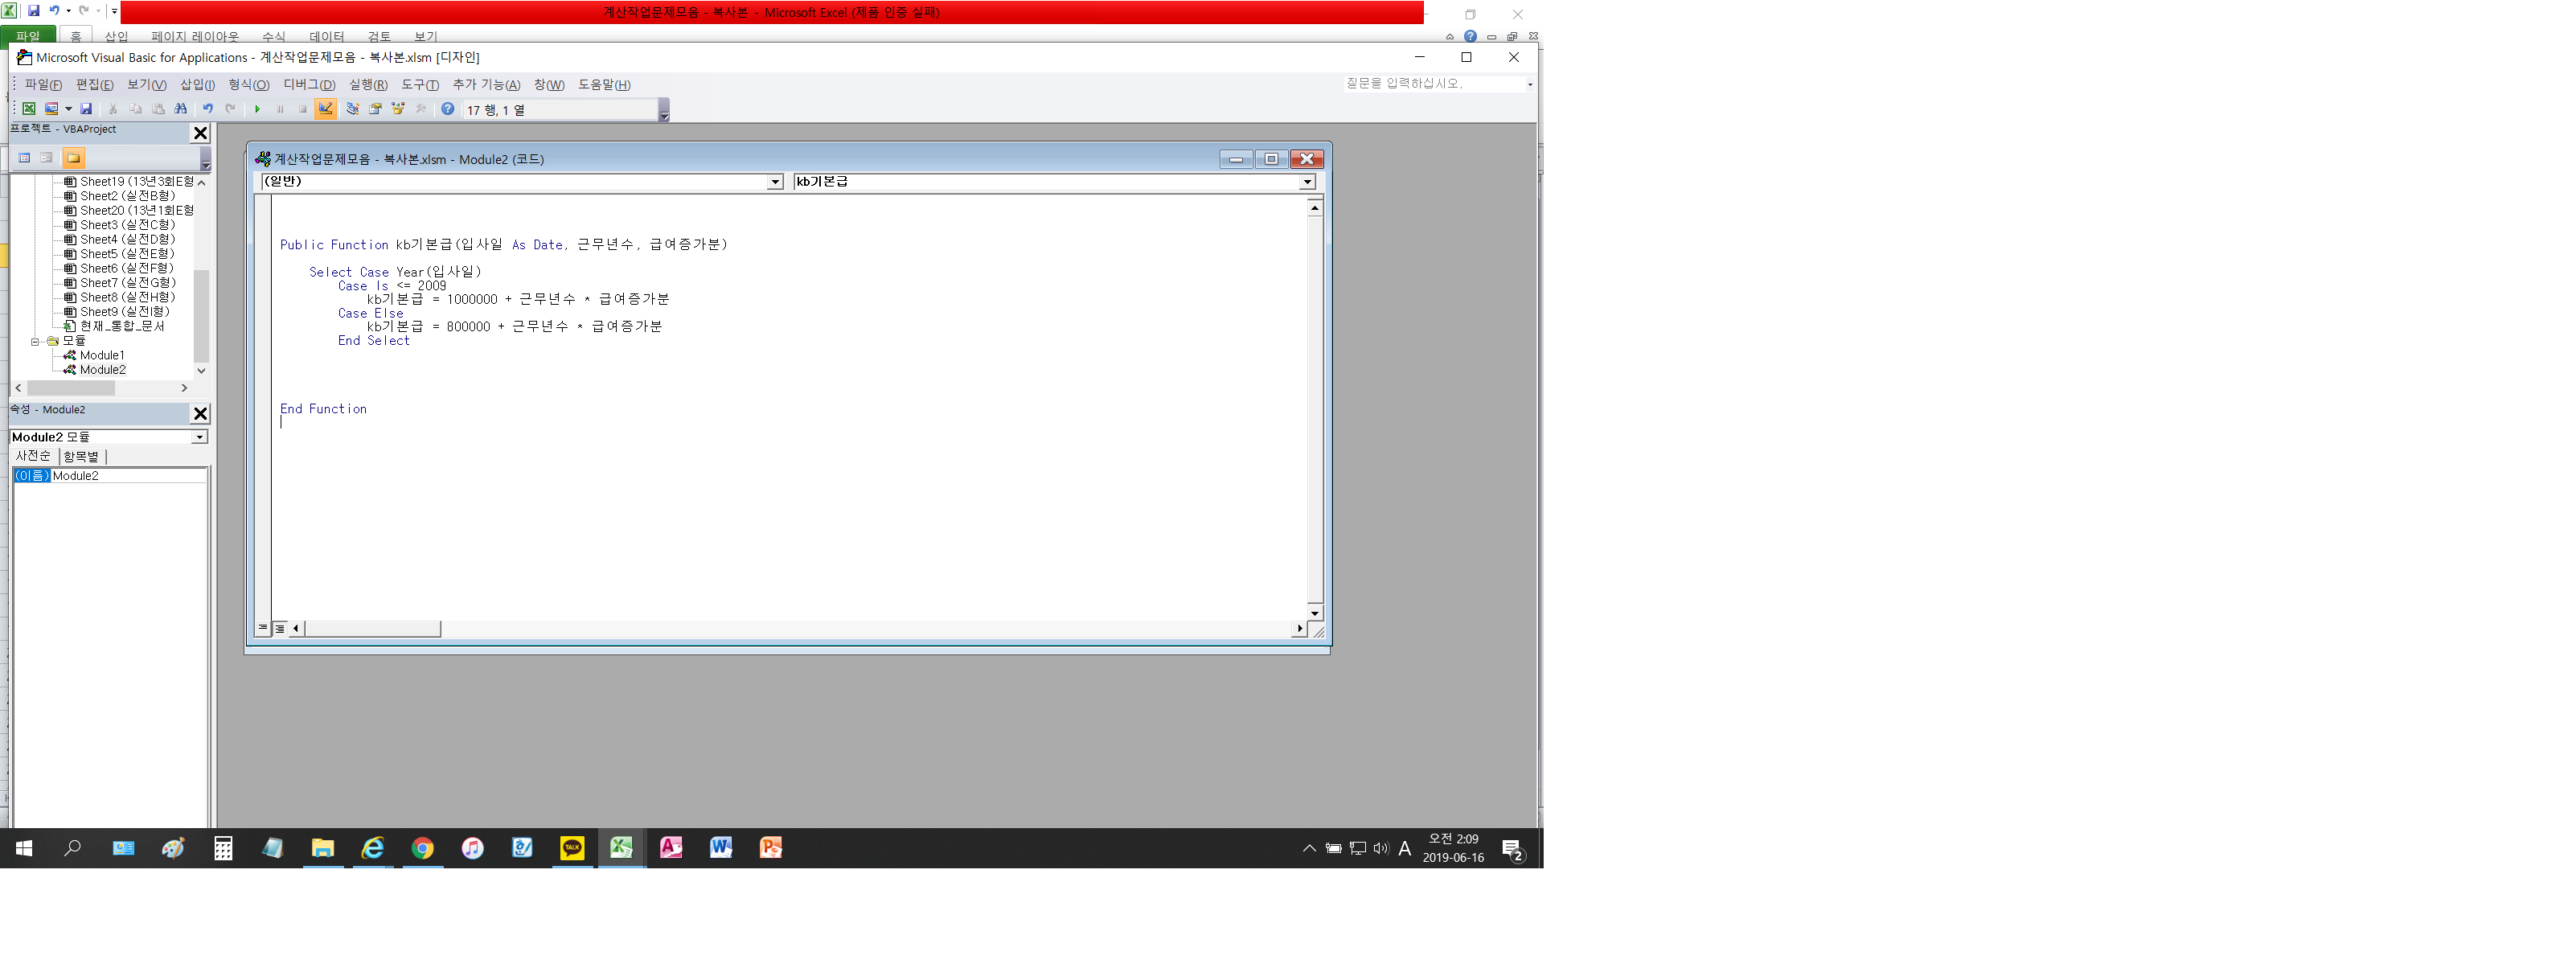Open Chrome from the Windows taskbar
The height and width of the screenshot is (968, 2576).
422,848
